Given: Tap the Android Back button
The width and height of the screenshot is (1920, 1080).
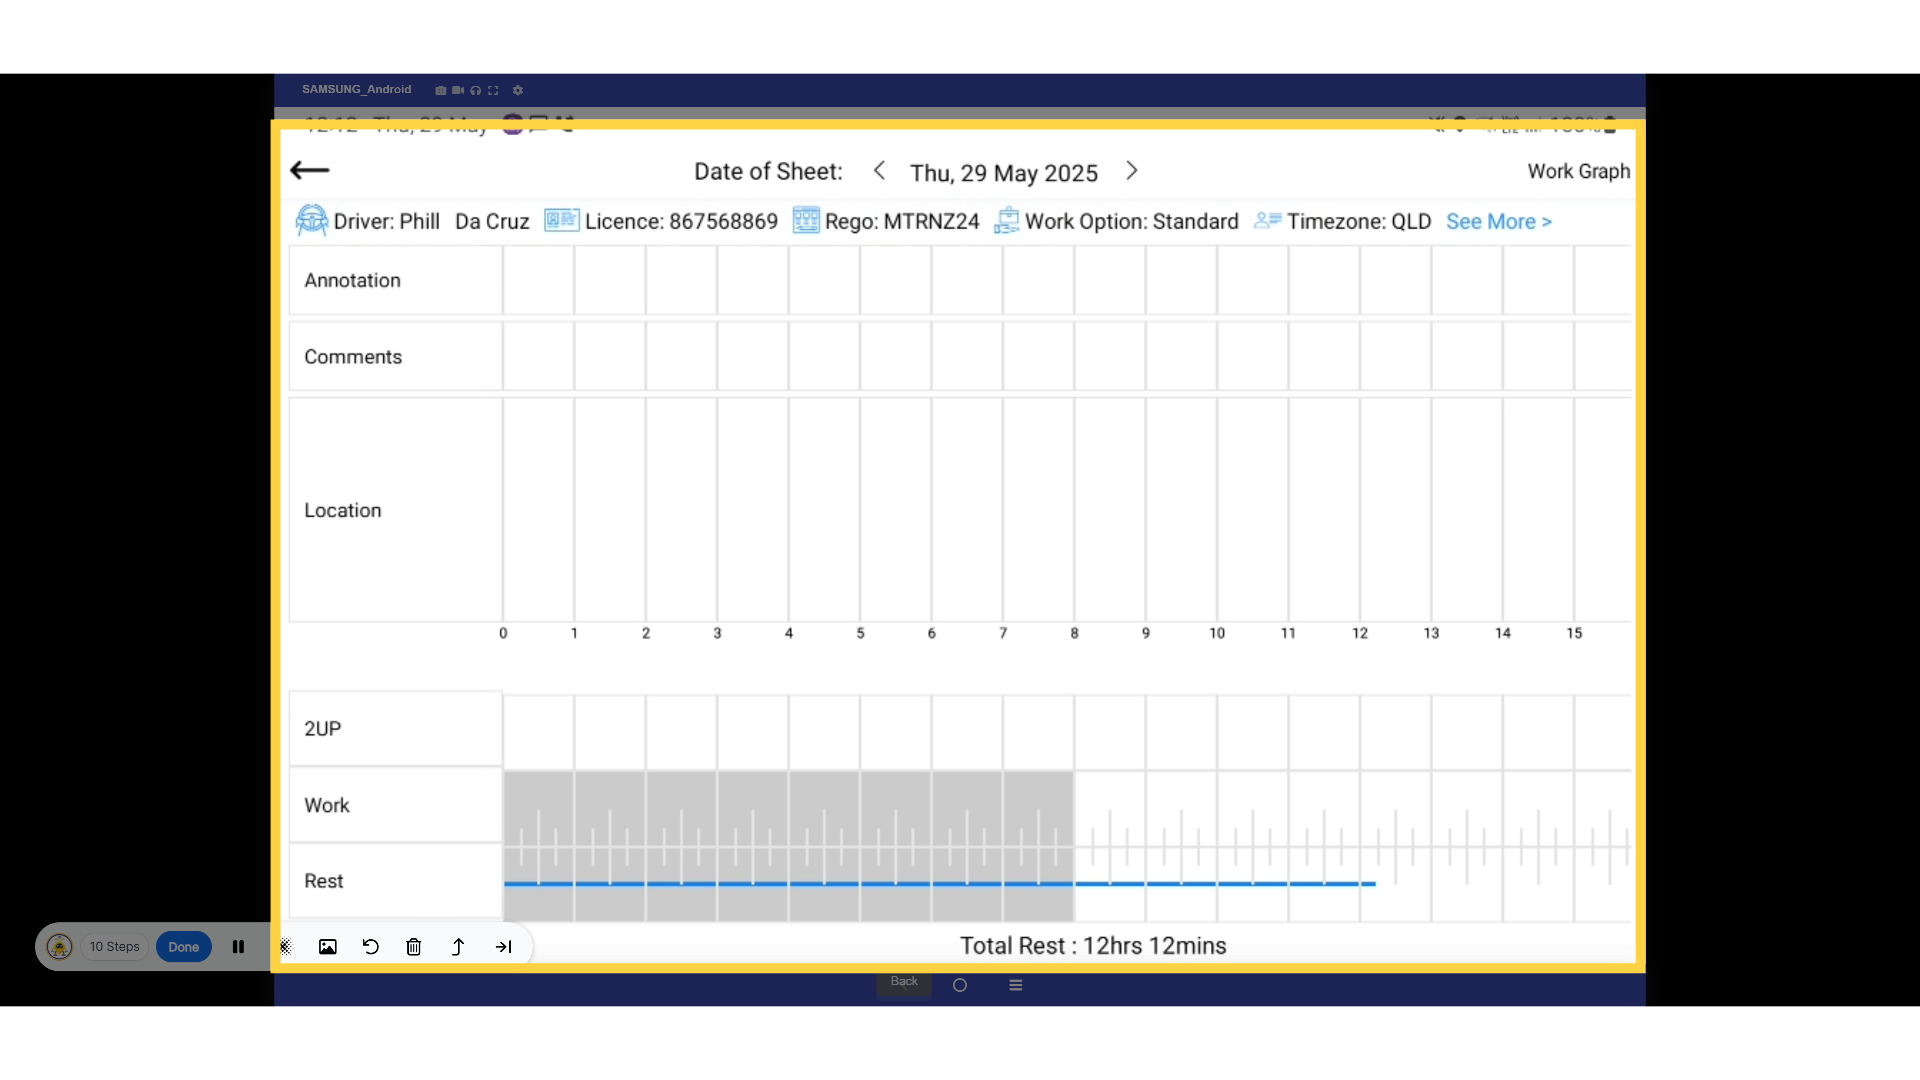Looking at the screenshot, I should 904,982.
